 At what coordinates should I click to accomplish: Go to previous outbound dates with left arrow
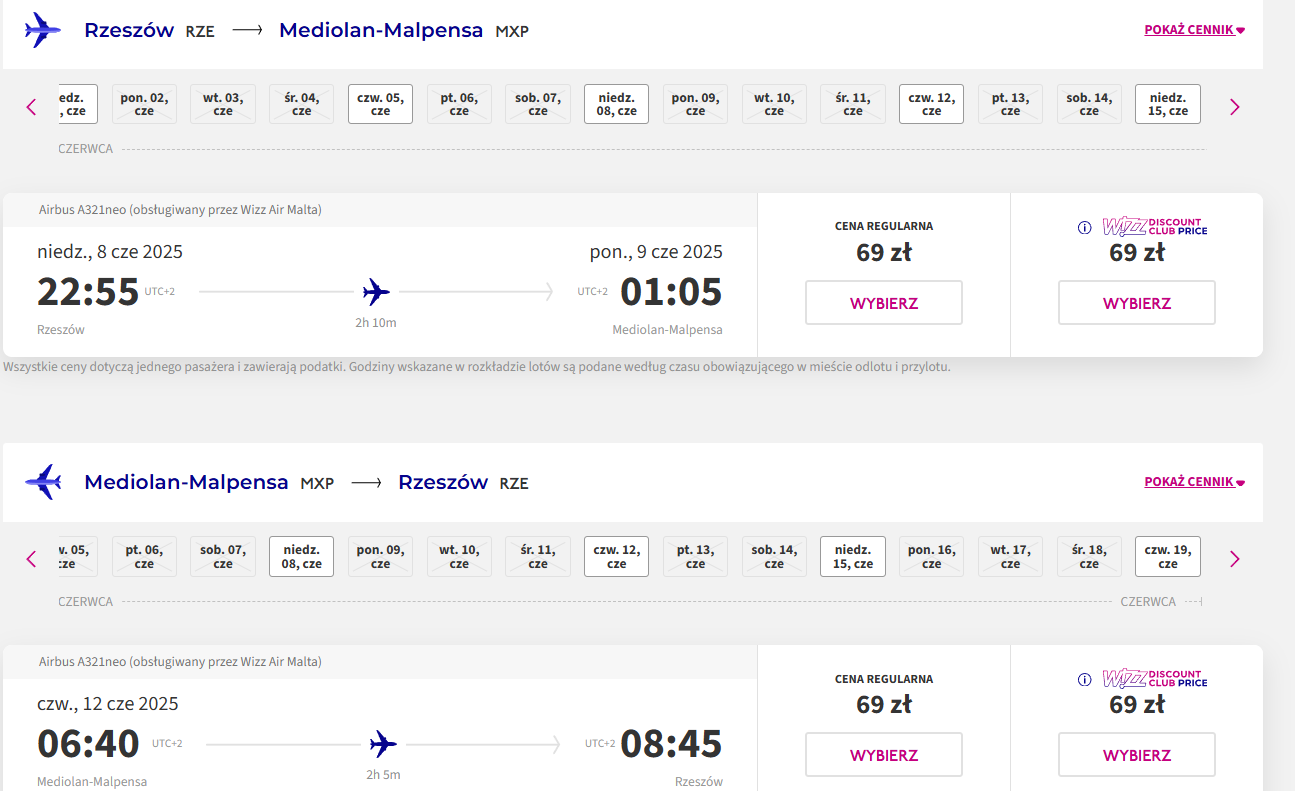pos(31,107)
